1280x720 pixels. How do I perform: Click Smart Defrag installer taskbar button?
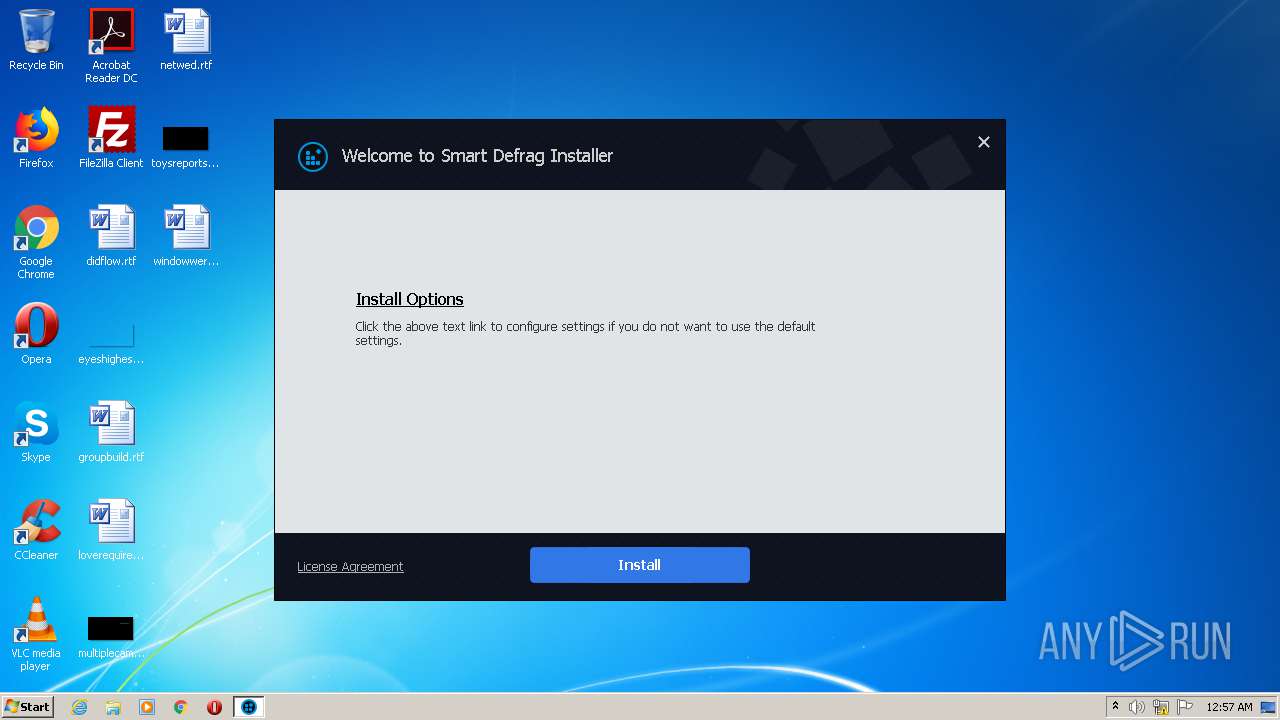(249, 707)
